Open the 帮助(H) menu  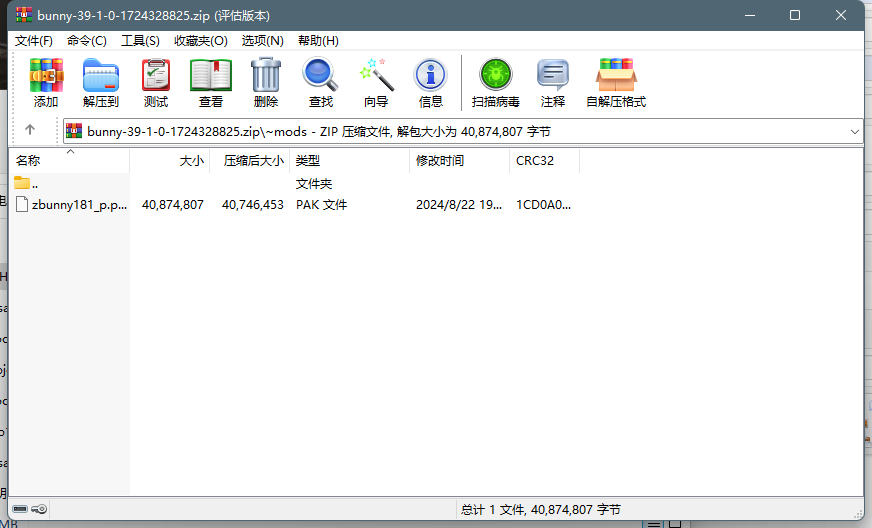pos(318,41)
